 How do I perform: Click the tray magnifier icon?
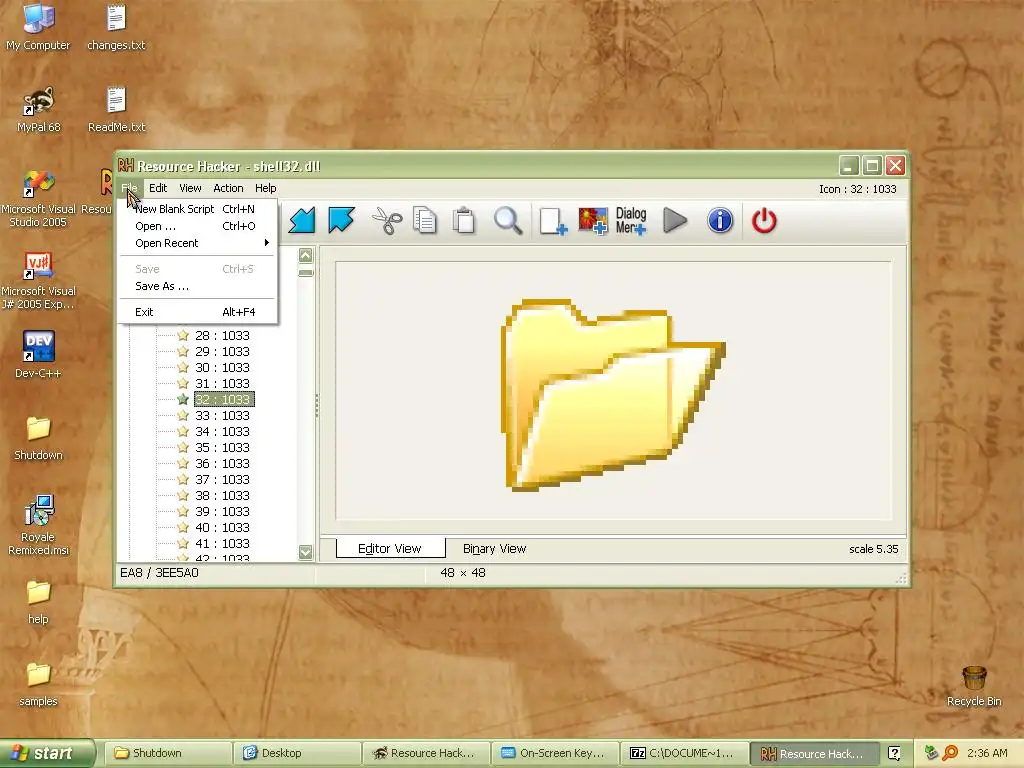click(950, 753)
